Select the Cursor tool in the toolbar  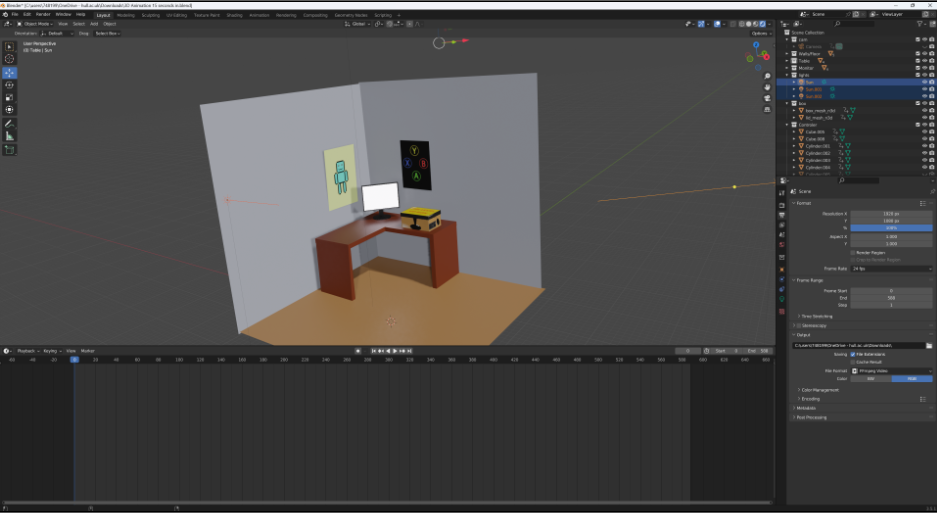coord(10,60)
